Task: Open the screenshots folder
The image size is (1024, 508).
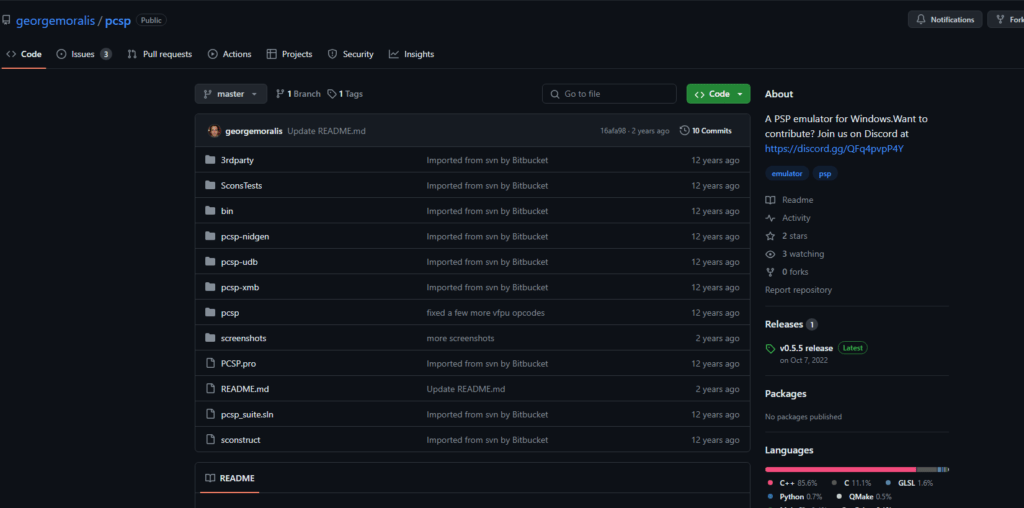Action: (x=244, y=338)
